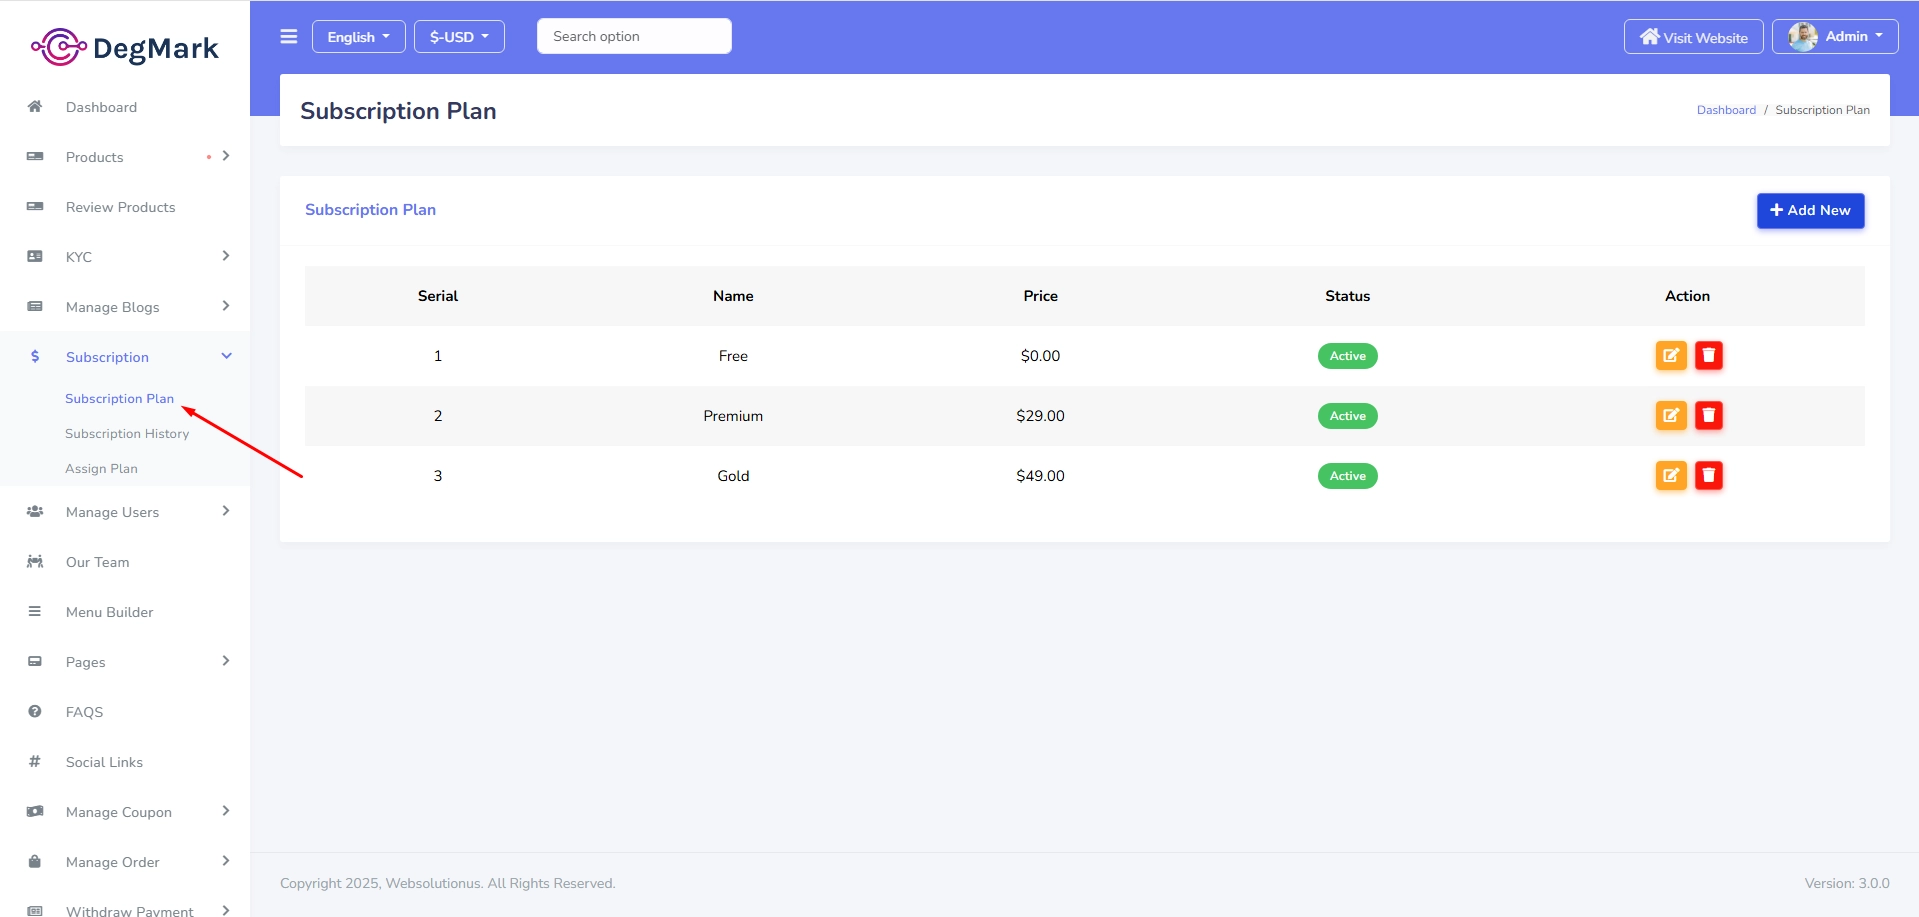Delete the Premium subscription plan
1919x917 pixels.
1708,416
